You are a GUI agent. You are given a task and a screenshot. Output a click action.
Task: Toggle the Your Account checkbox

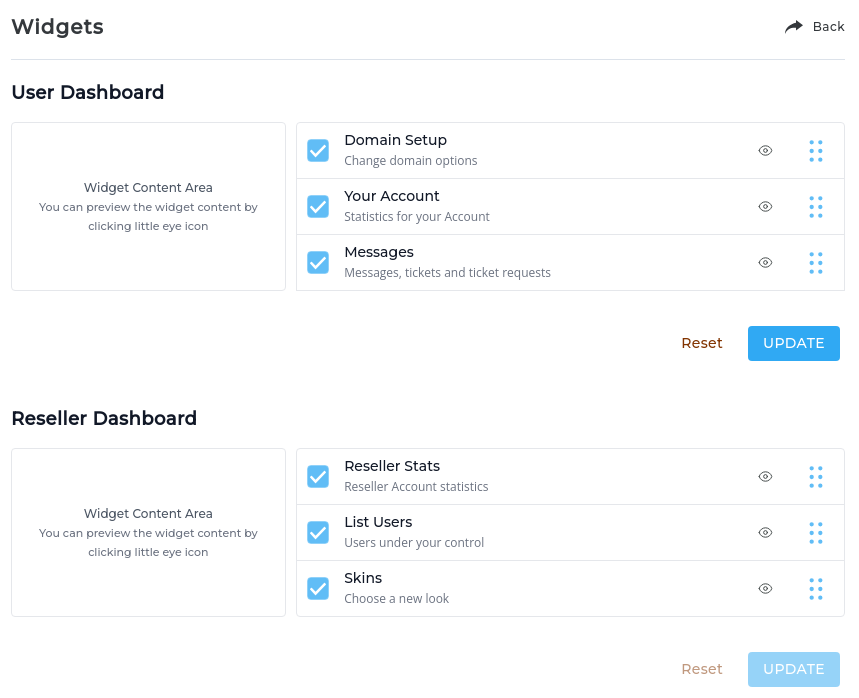(x=318, y=206)
